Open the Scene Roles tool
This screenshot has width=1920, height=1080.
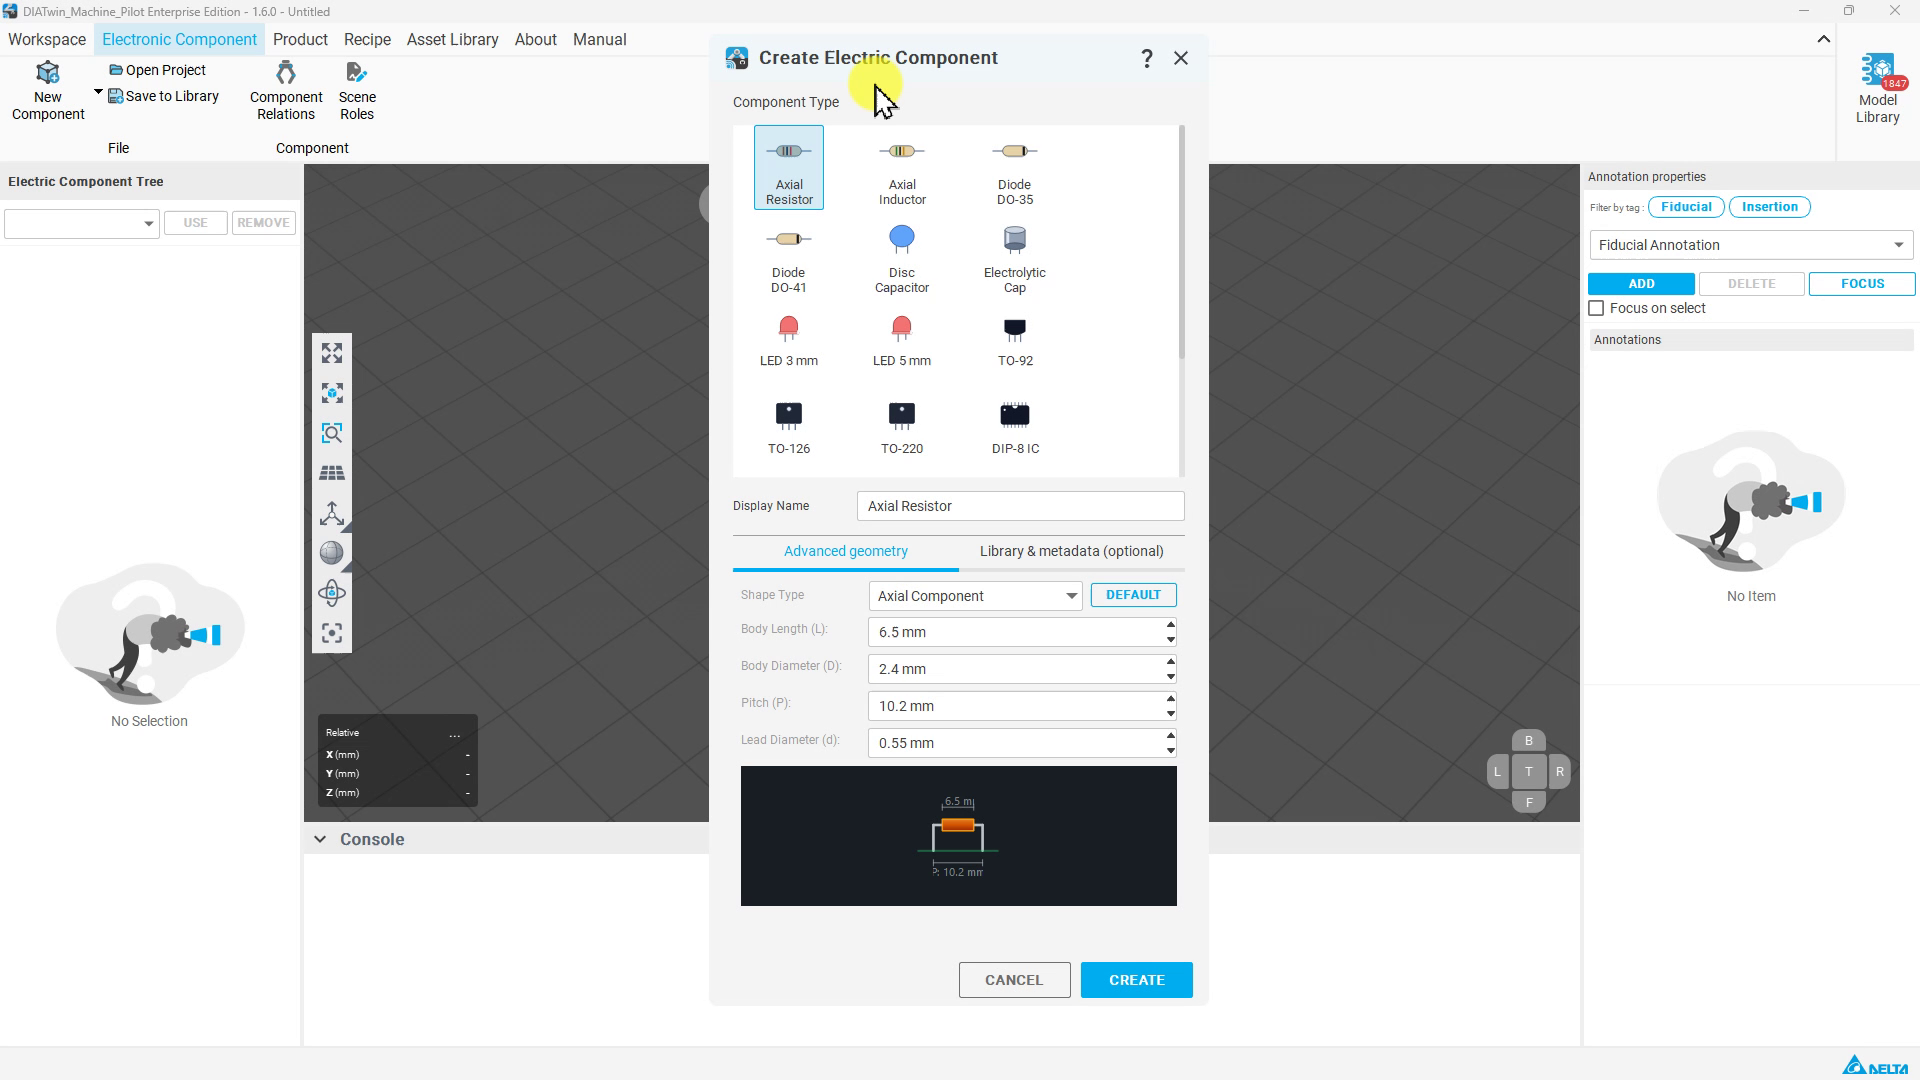357,91
